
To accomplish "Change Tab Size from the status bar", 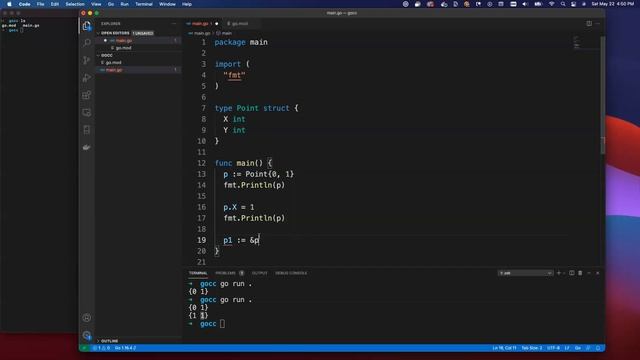I will 532,348.
